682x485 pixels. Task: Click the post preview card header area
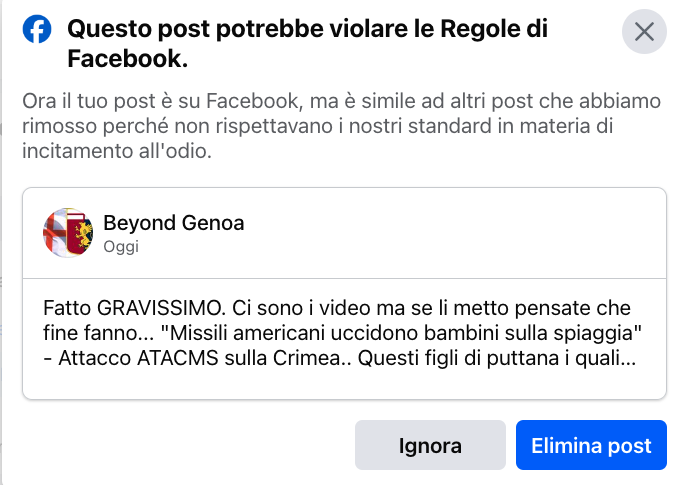344,233
